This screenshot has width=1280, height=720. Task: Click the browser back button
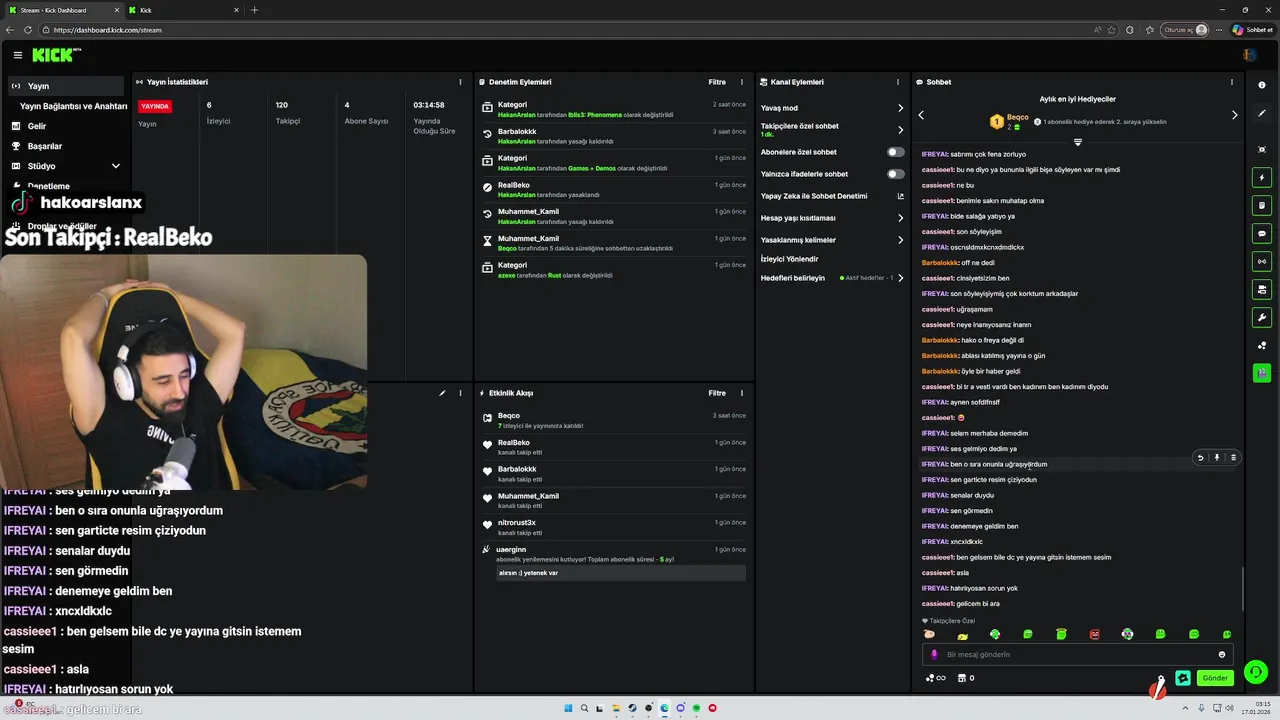point(9,30)
